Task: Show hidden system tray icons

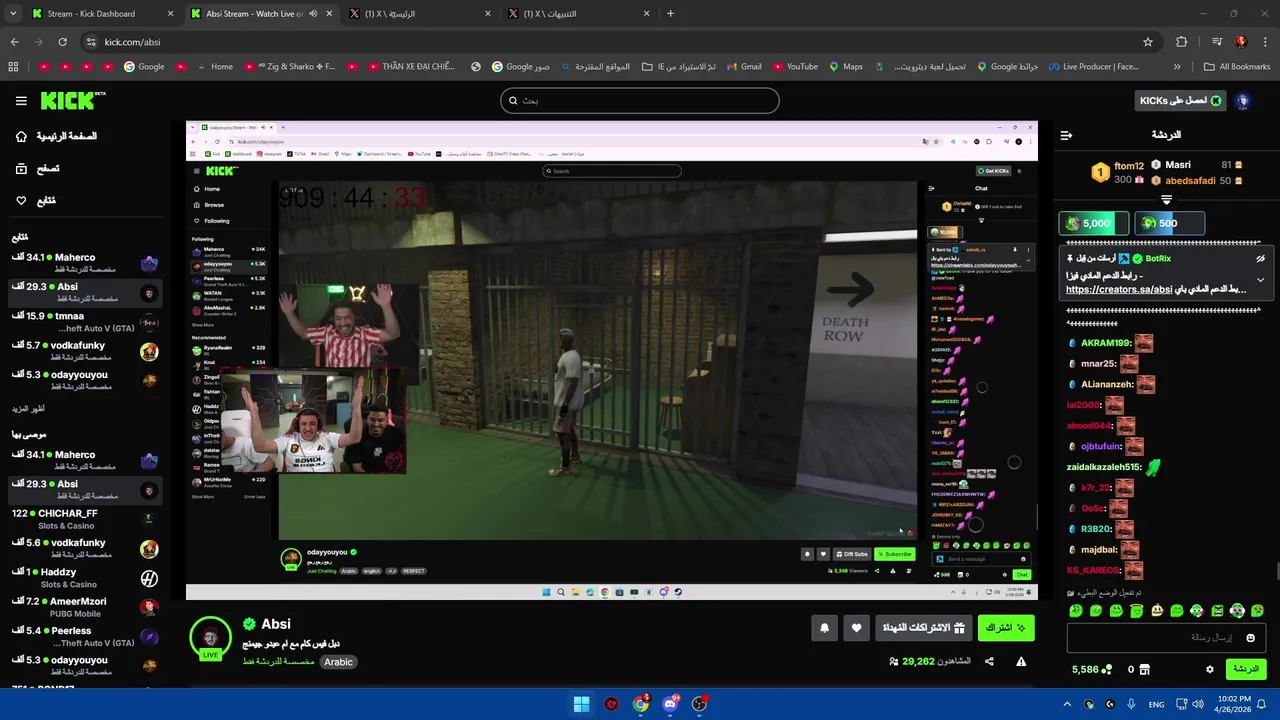Action: point(1067,704)
